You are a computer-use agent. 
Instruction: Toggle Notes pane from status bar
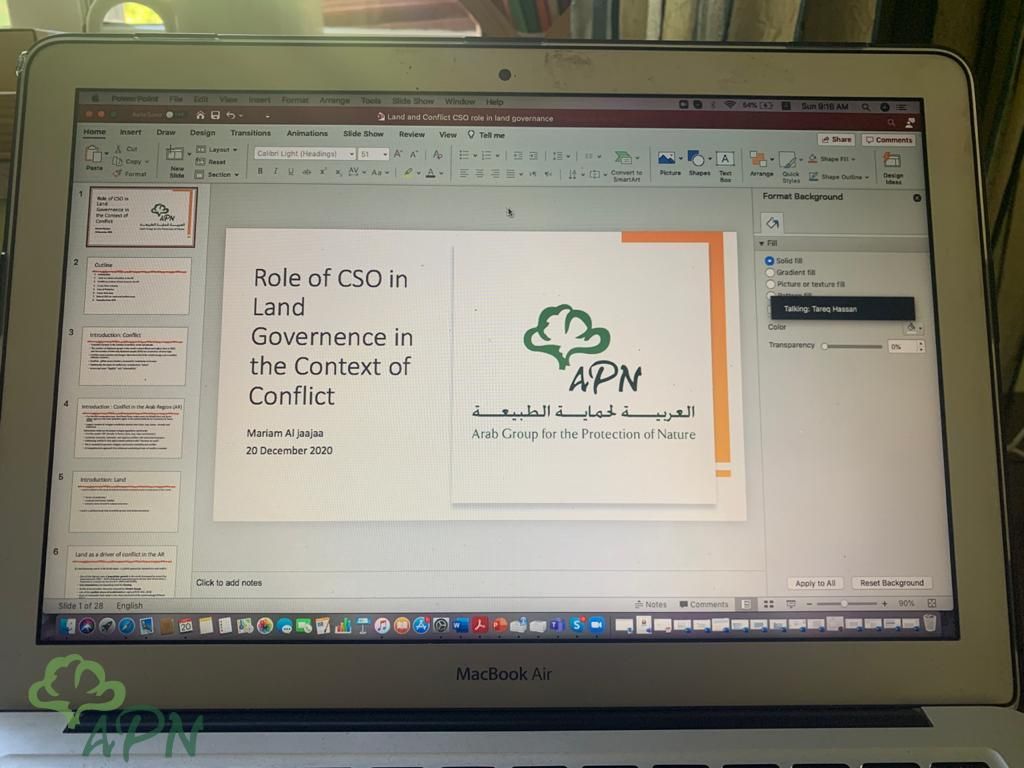[650, 604]
